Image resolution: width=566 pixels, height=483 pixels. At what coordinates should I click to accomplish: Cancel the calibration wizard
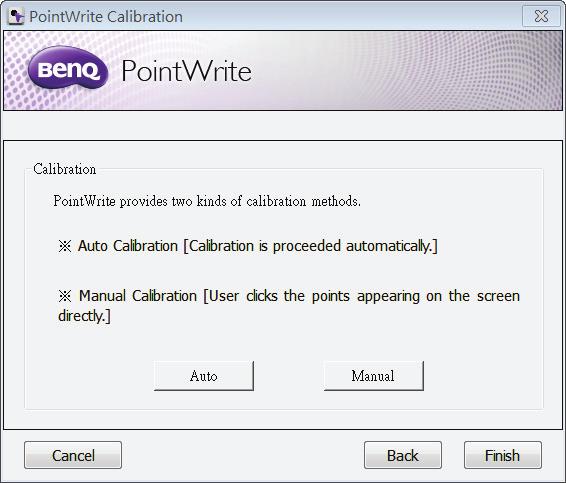click(73, 455)
